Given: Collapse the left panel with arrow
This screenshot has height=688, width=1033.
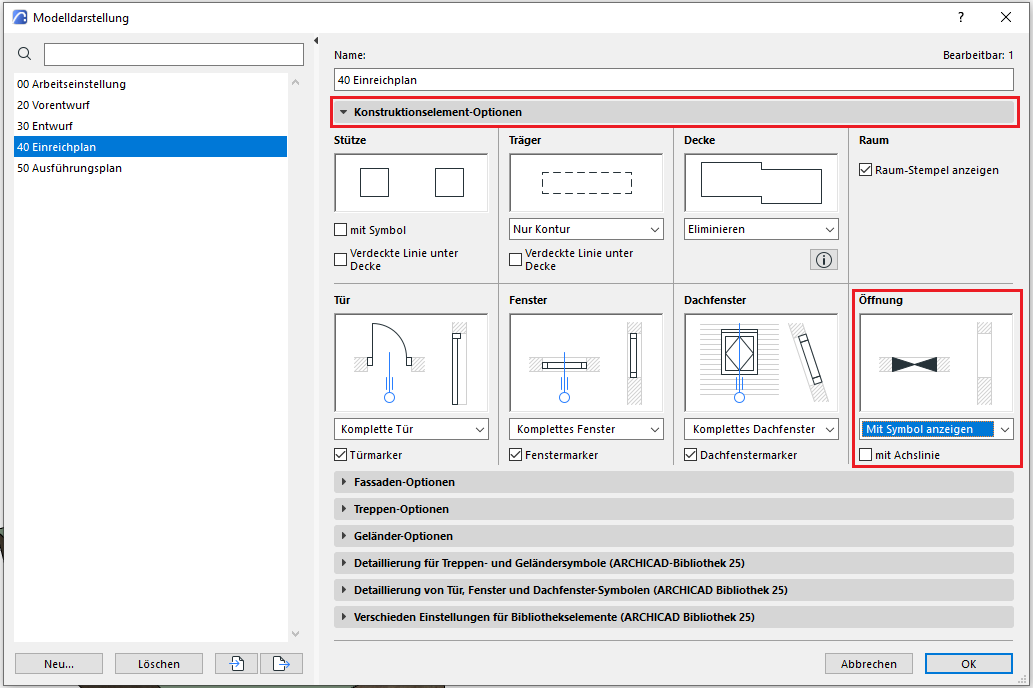Looking at the screenshot, I should point(316,41).
